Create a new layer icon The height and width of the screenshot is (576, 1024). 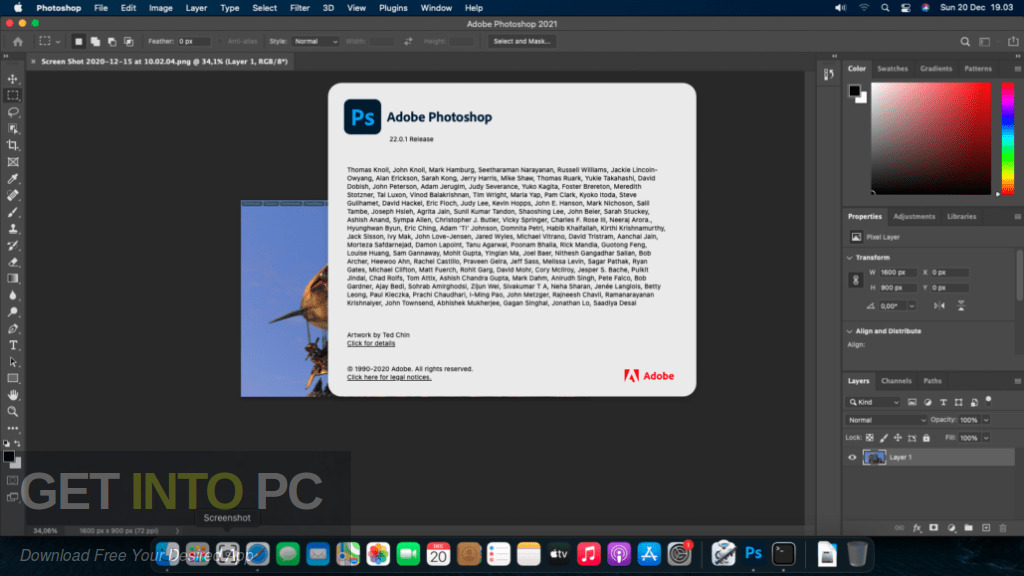coord(986,528)
